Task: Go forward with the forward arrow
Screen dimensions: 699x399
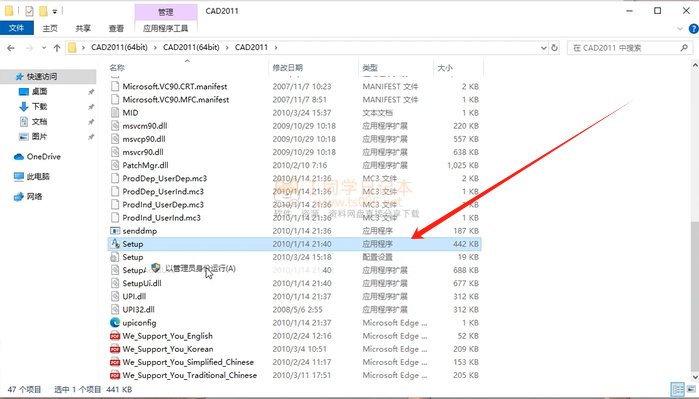Action: pyautogui.click(x=29, y=48)
